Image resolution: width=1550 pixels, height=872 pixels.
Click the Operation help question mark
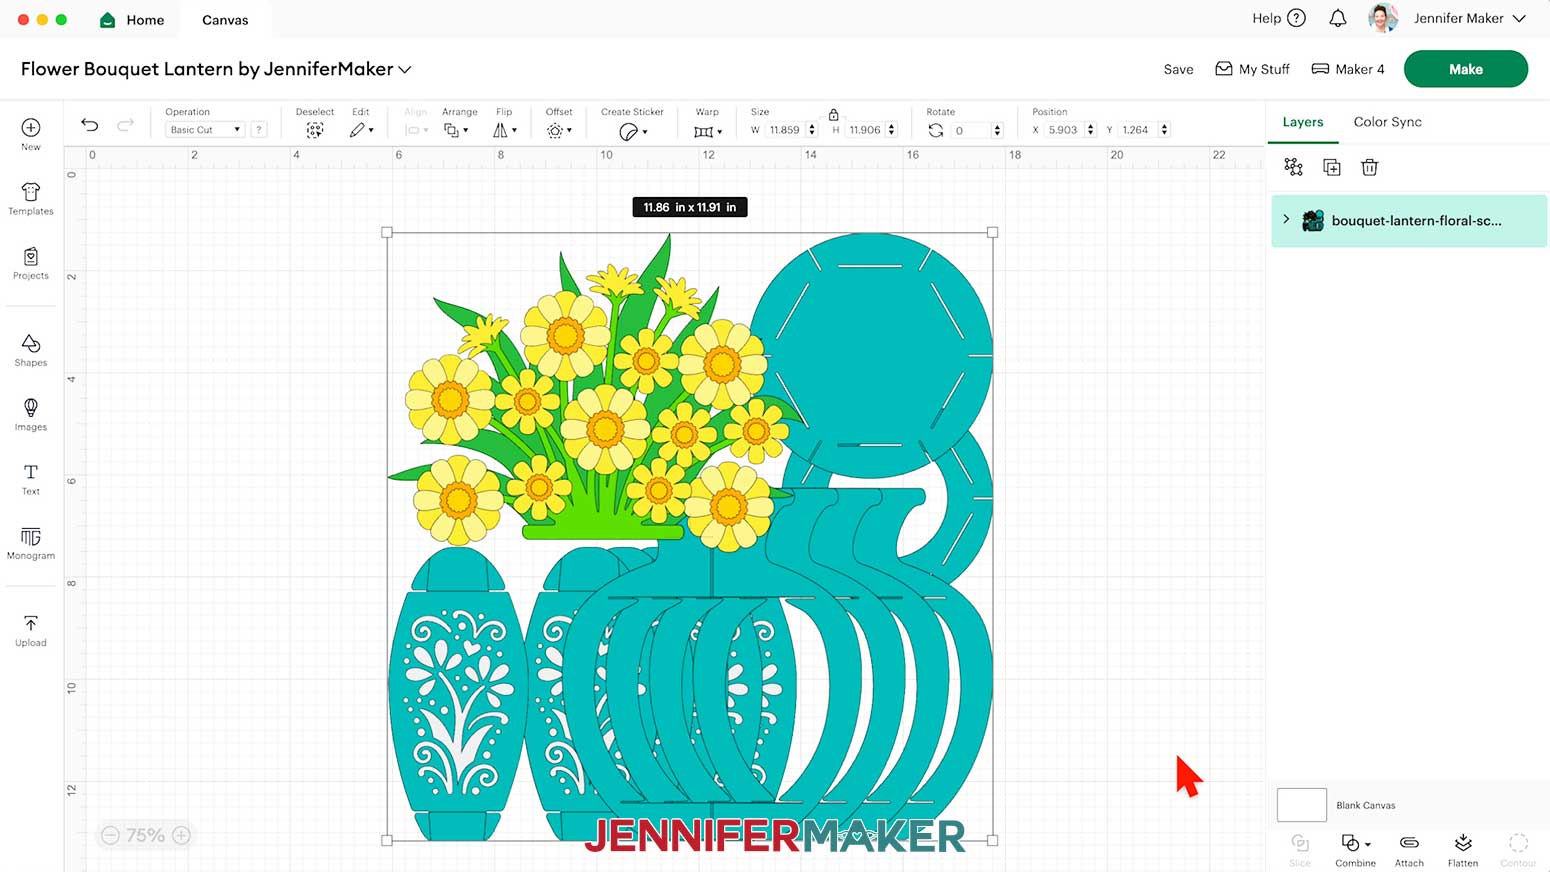[x=259, y=130]
